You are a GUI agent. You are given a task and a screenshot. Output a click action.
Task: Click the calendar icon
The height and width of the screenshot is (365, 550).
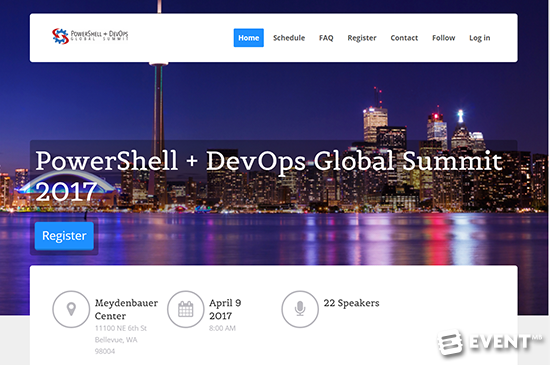[186, 309]
